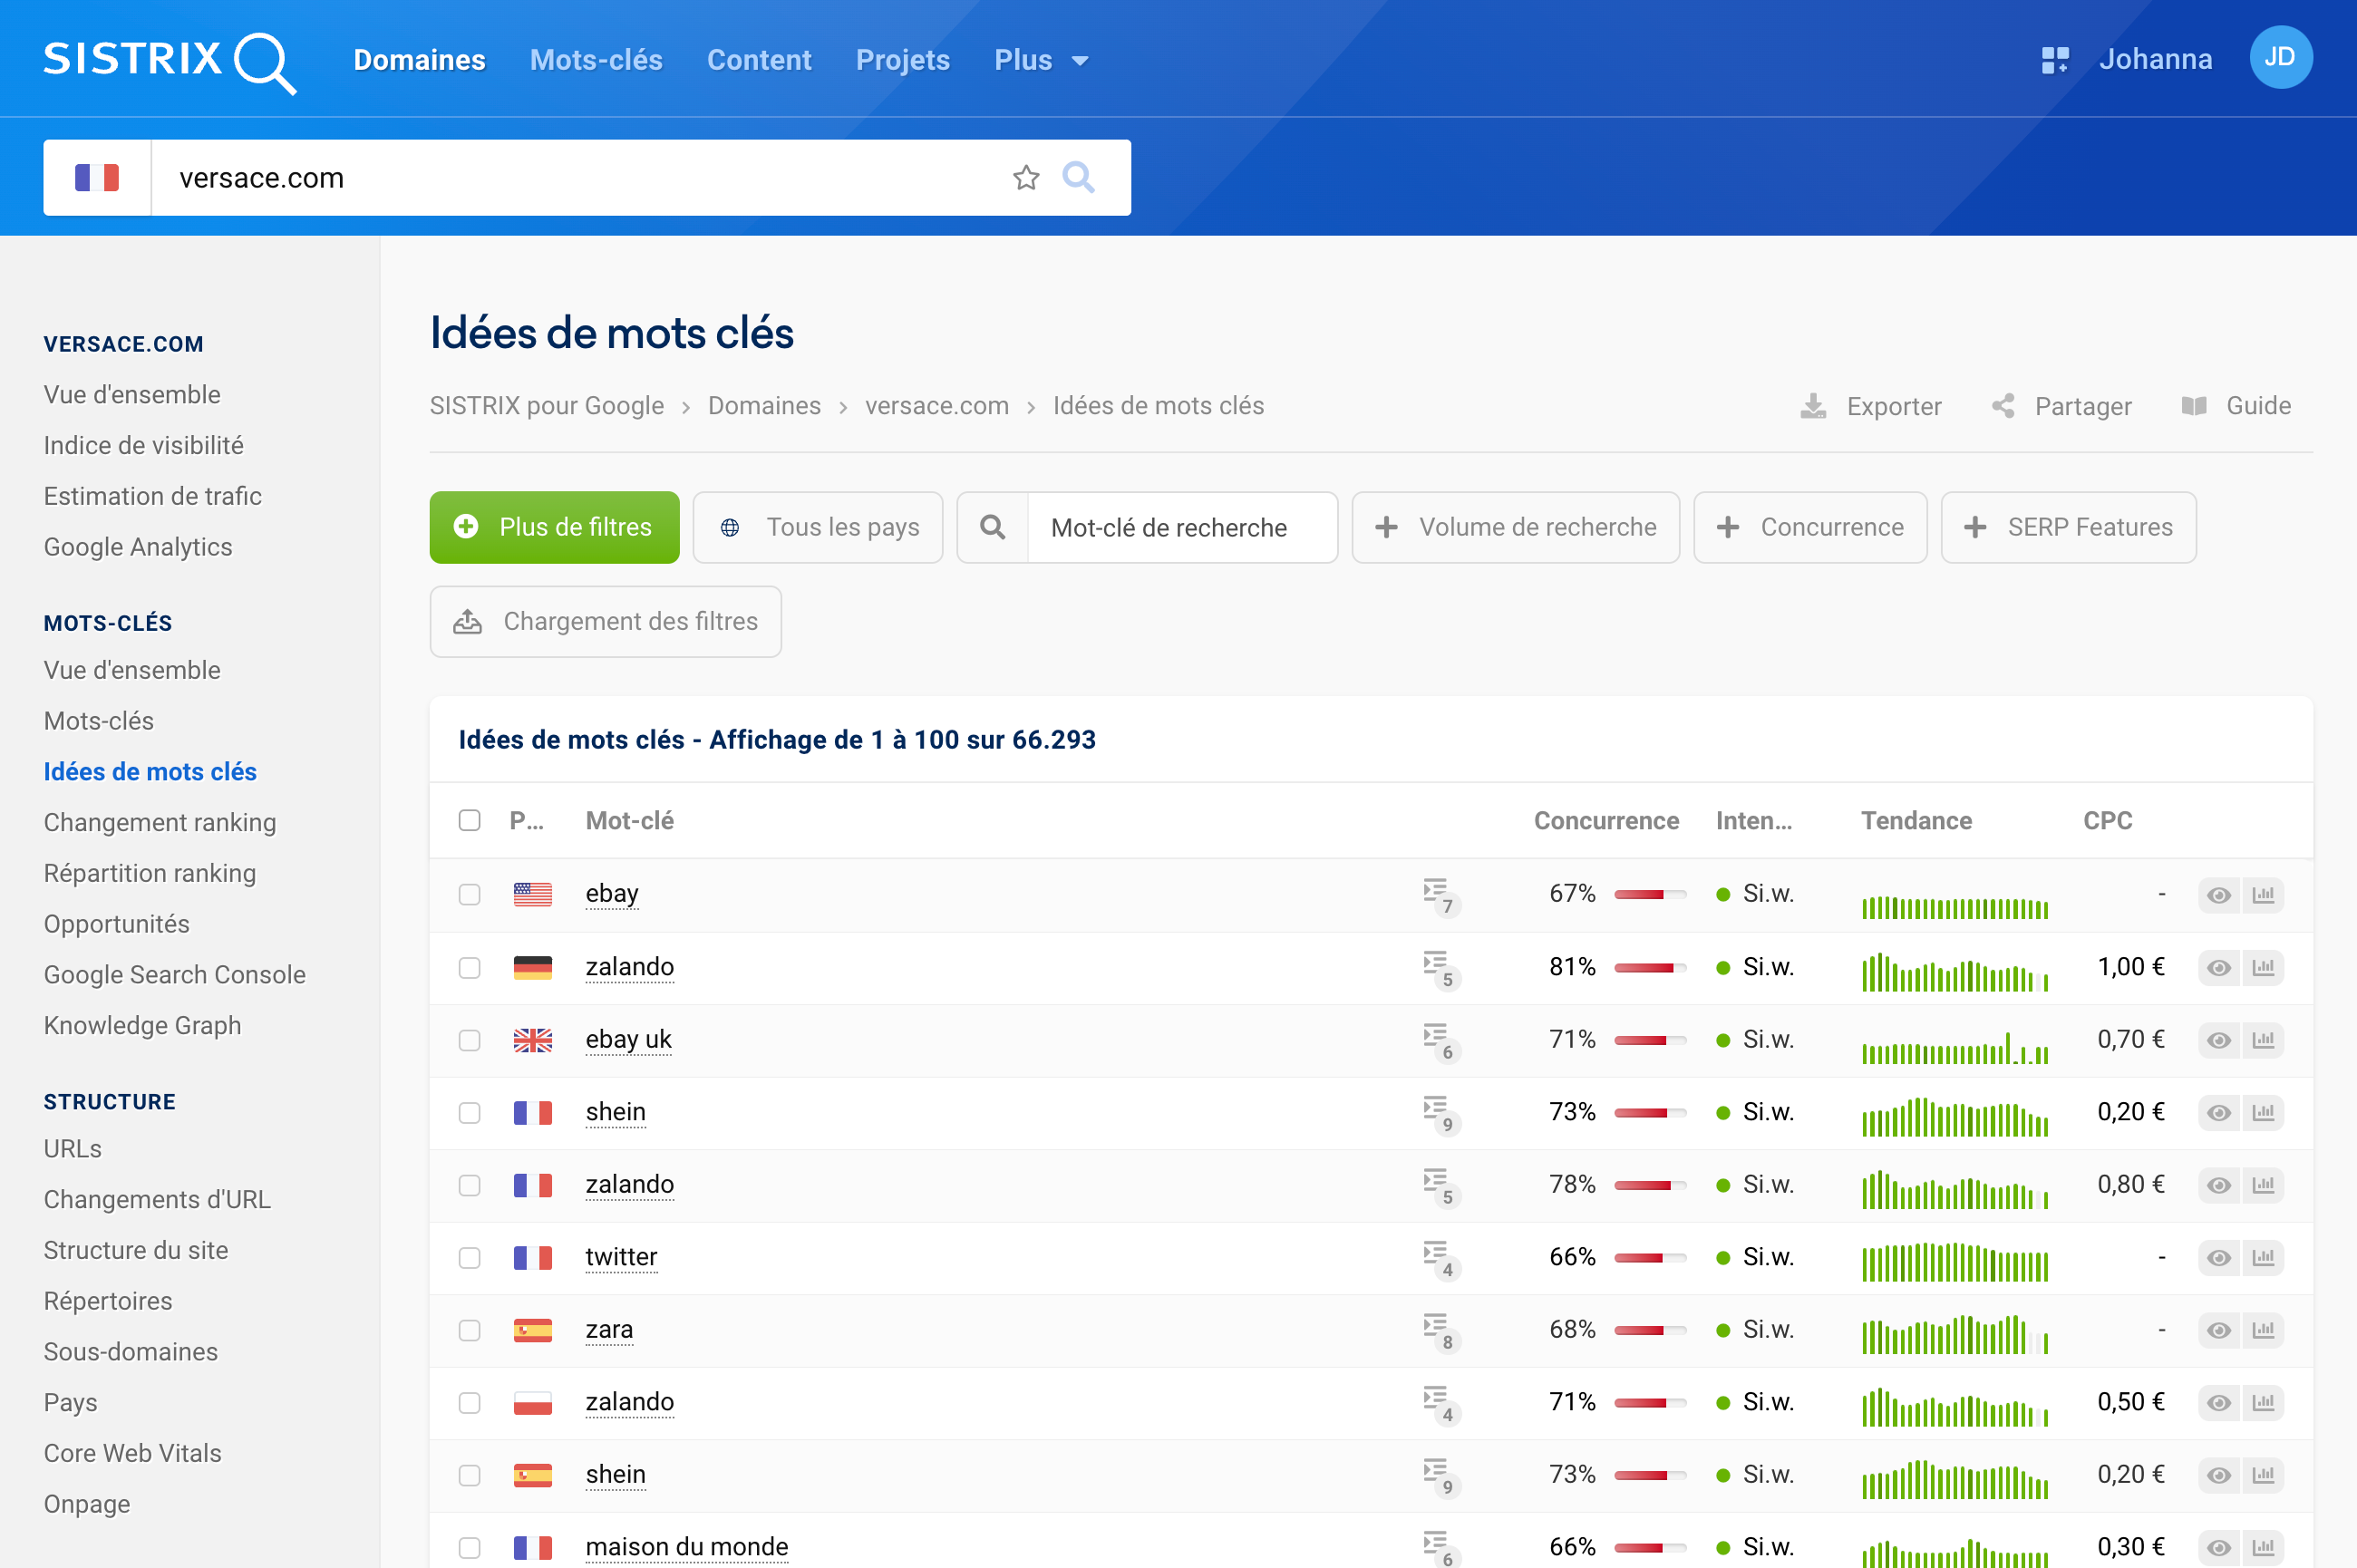Viewport: 2357px width, 1568px height.
Task: Click the trend sparkline for twitter
Action: click(1955, 1261)
